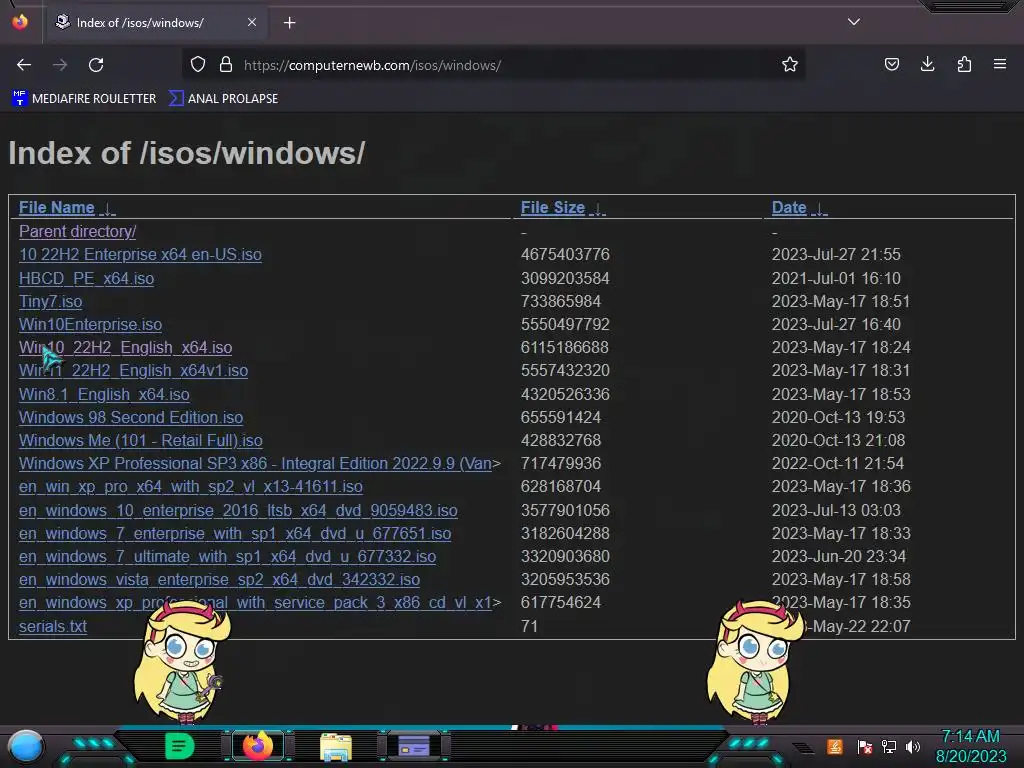Viewport: 1024px width, 768px height.
Task: Open the MEDIAFIRE ROULETTER bookmark
Action: point(84,99)
